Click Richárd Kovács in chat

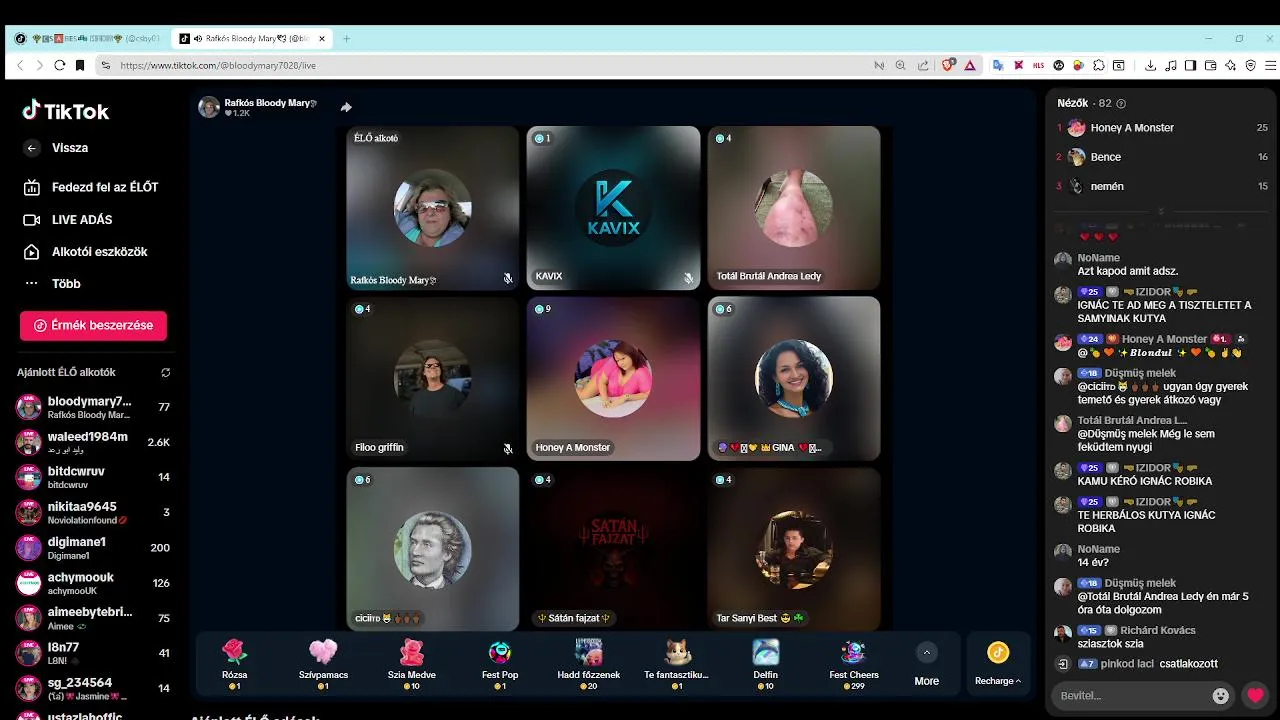click(1157, 630)
